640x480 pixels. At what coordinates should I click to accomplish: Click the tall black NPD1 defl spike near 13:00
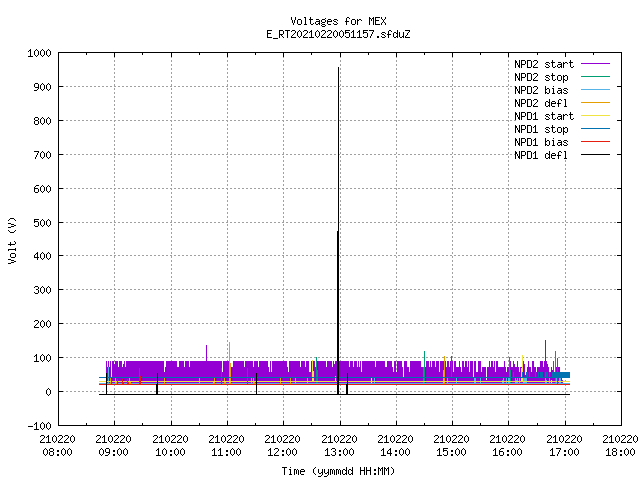[x=338, y=231]
